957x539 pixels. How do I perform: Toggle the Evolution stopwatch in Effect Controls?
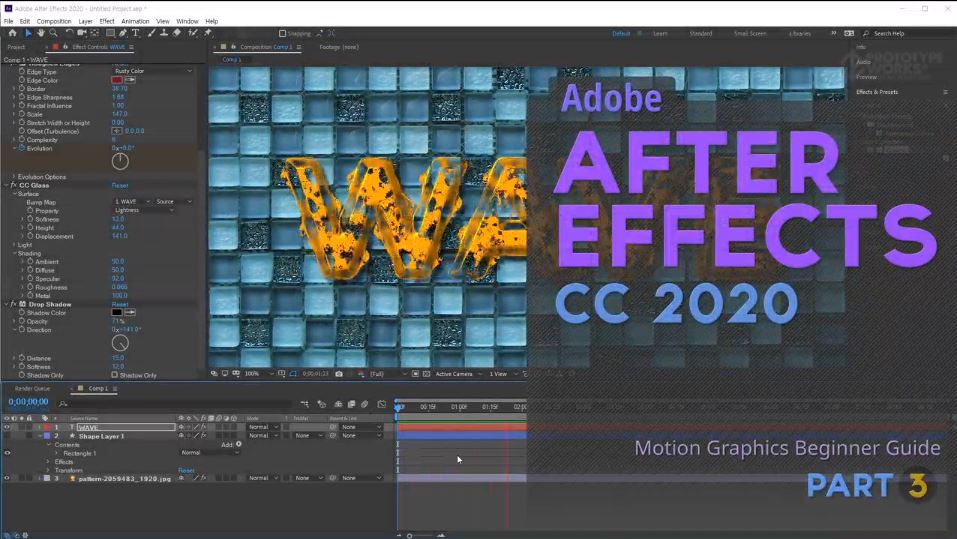[22, 148]
